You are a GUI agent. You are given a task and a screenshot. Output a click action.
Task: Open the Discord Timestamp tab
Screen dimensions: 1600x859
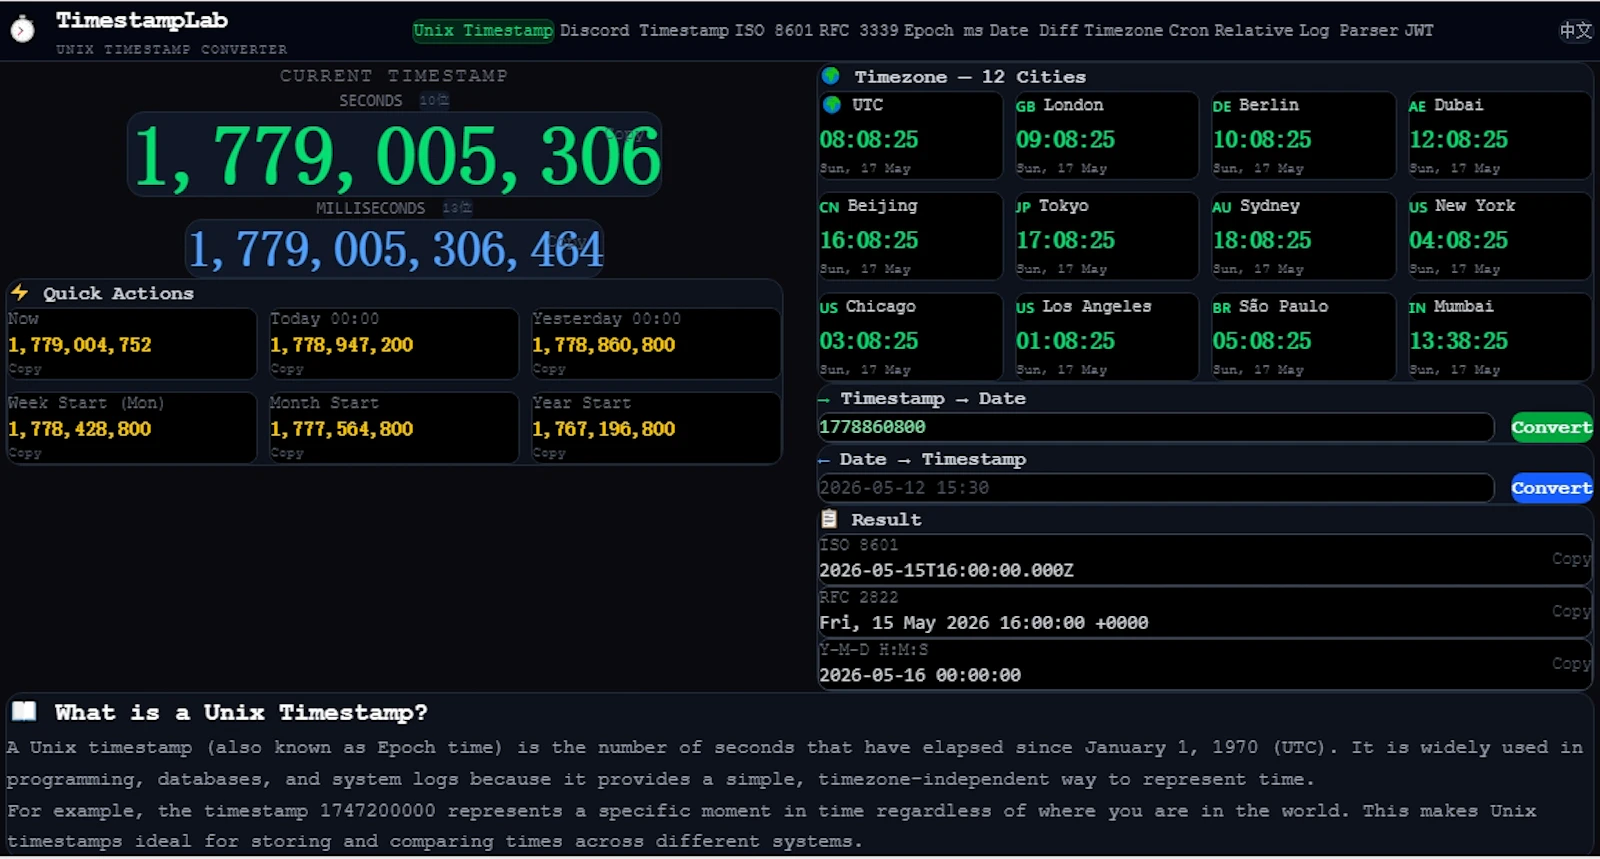(x=644, y=31)
